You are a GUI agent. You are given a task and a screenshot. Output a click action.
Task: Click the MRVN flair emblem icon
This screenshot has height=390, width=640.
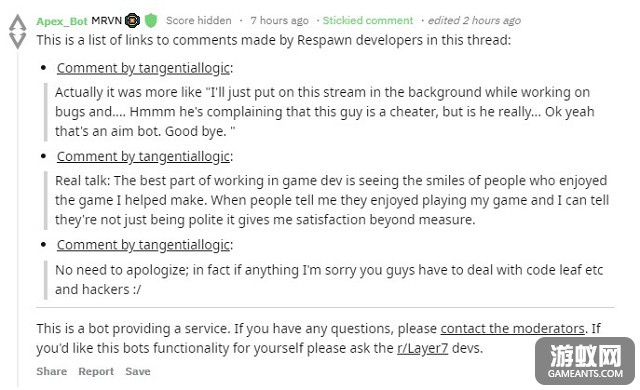click(x=132, y=20)
